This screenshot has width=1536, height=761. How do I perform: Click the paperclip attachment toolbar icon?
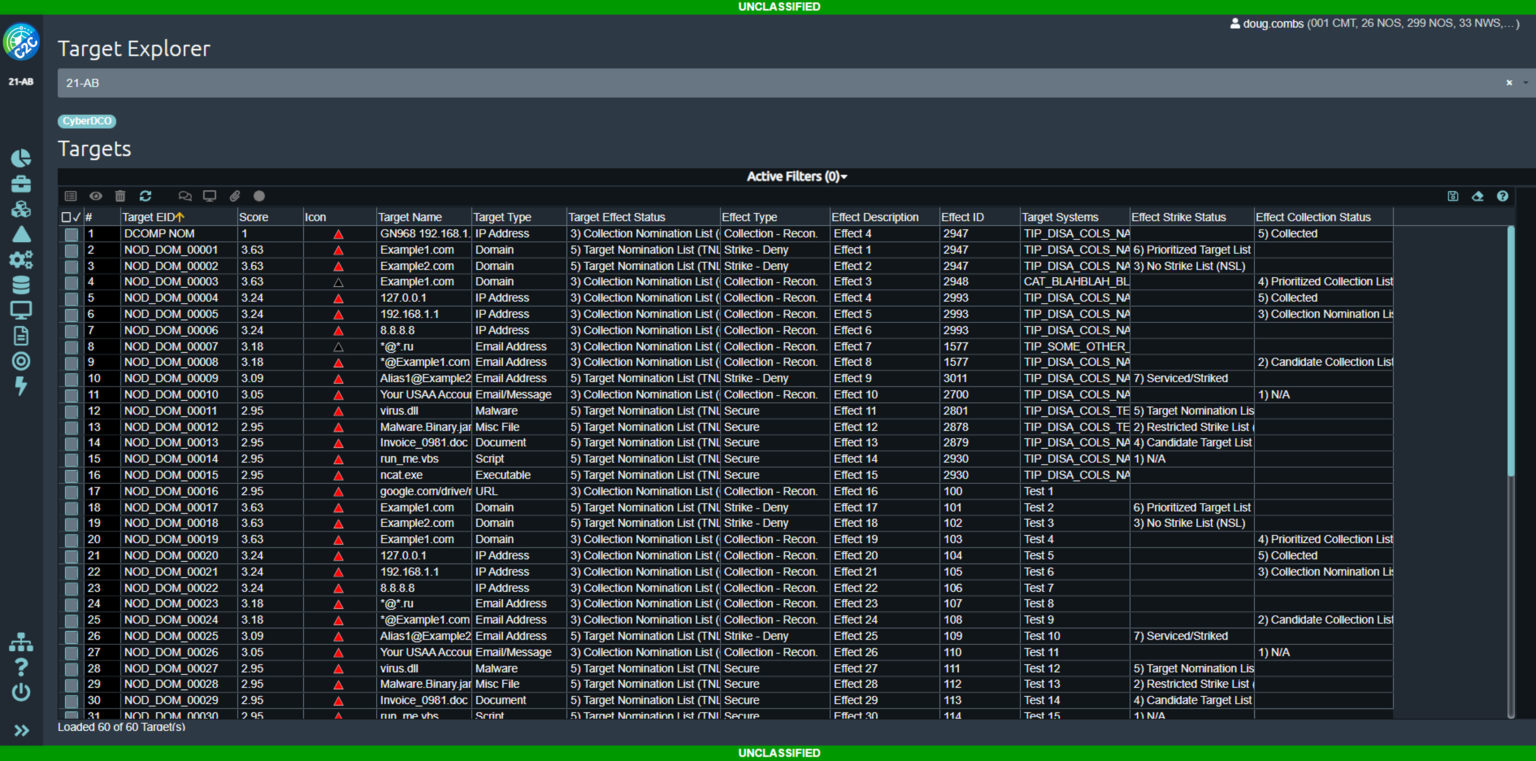(235, 197)
